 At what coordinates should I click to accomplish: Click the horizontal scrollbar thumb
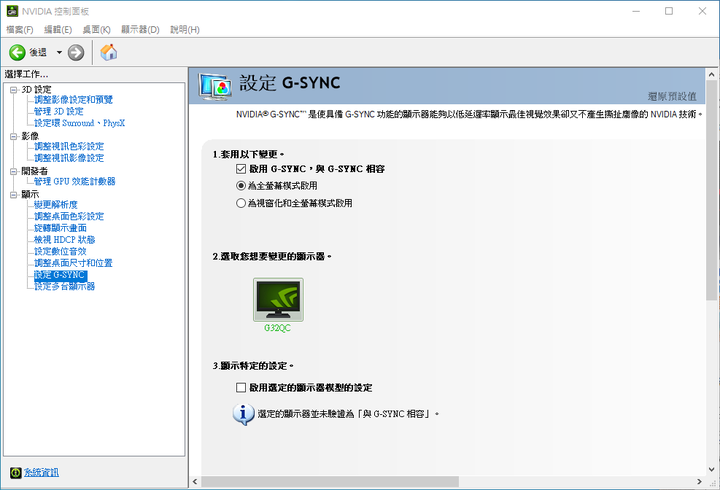[x=330, y=482]
